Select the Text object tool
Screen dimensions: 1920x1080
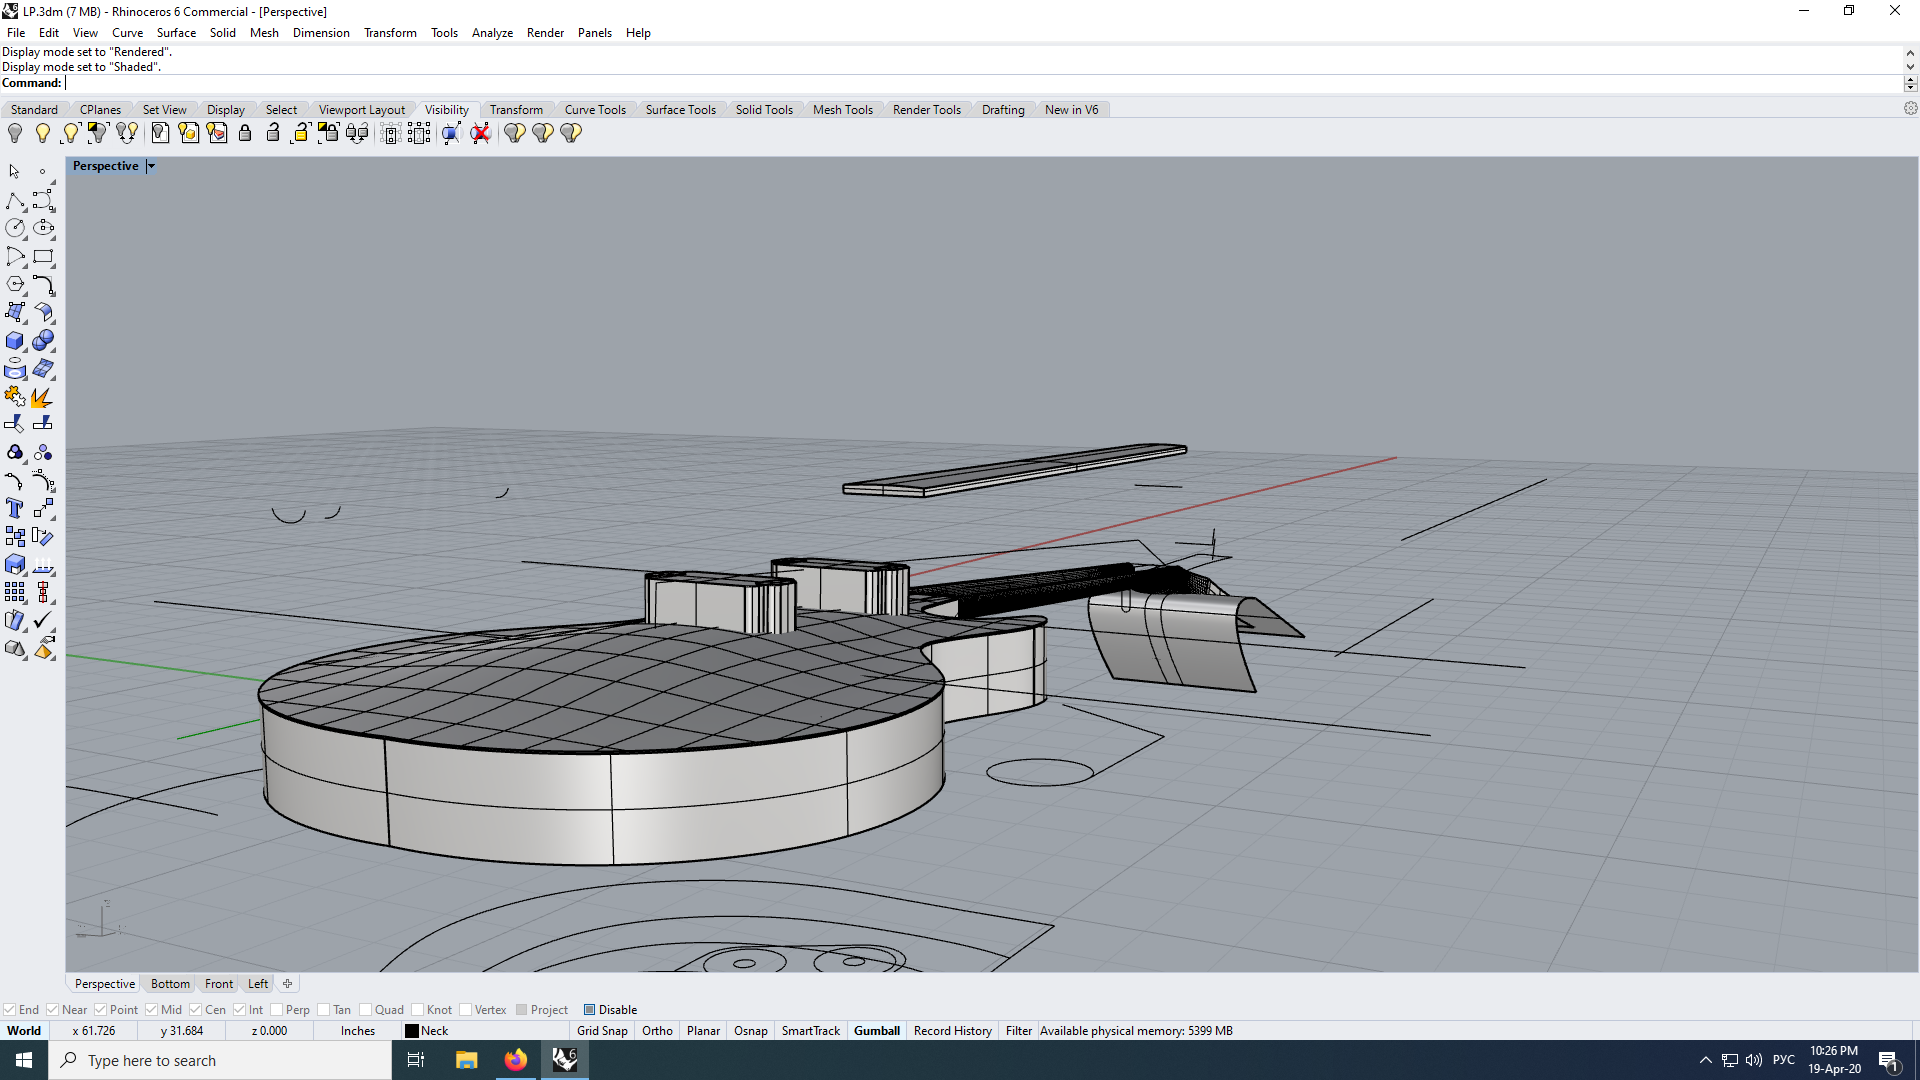tap(15, 509)
